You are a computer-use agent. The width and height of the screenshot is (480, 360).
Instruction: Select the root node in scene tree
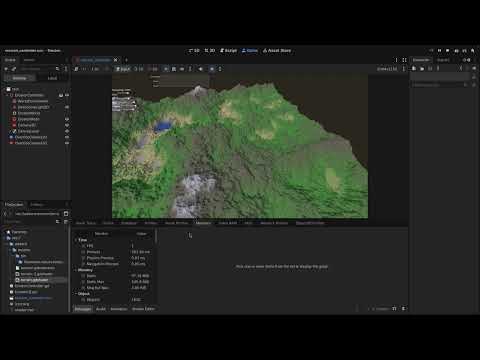[x=16, y=89]
